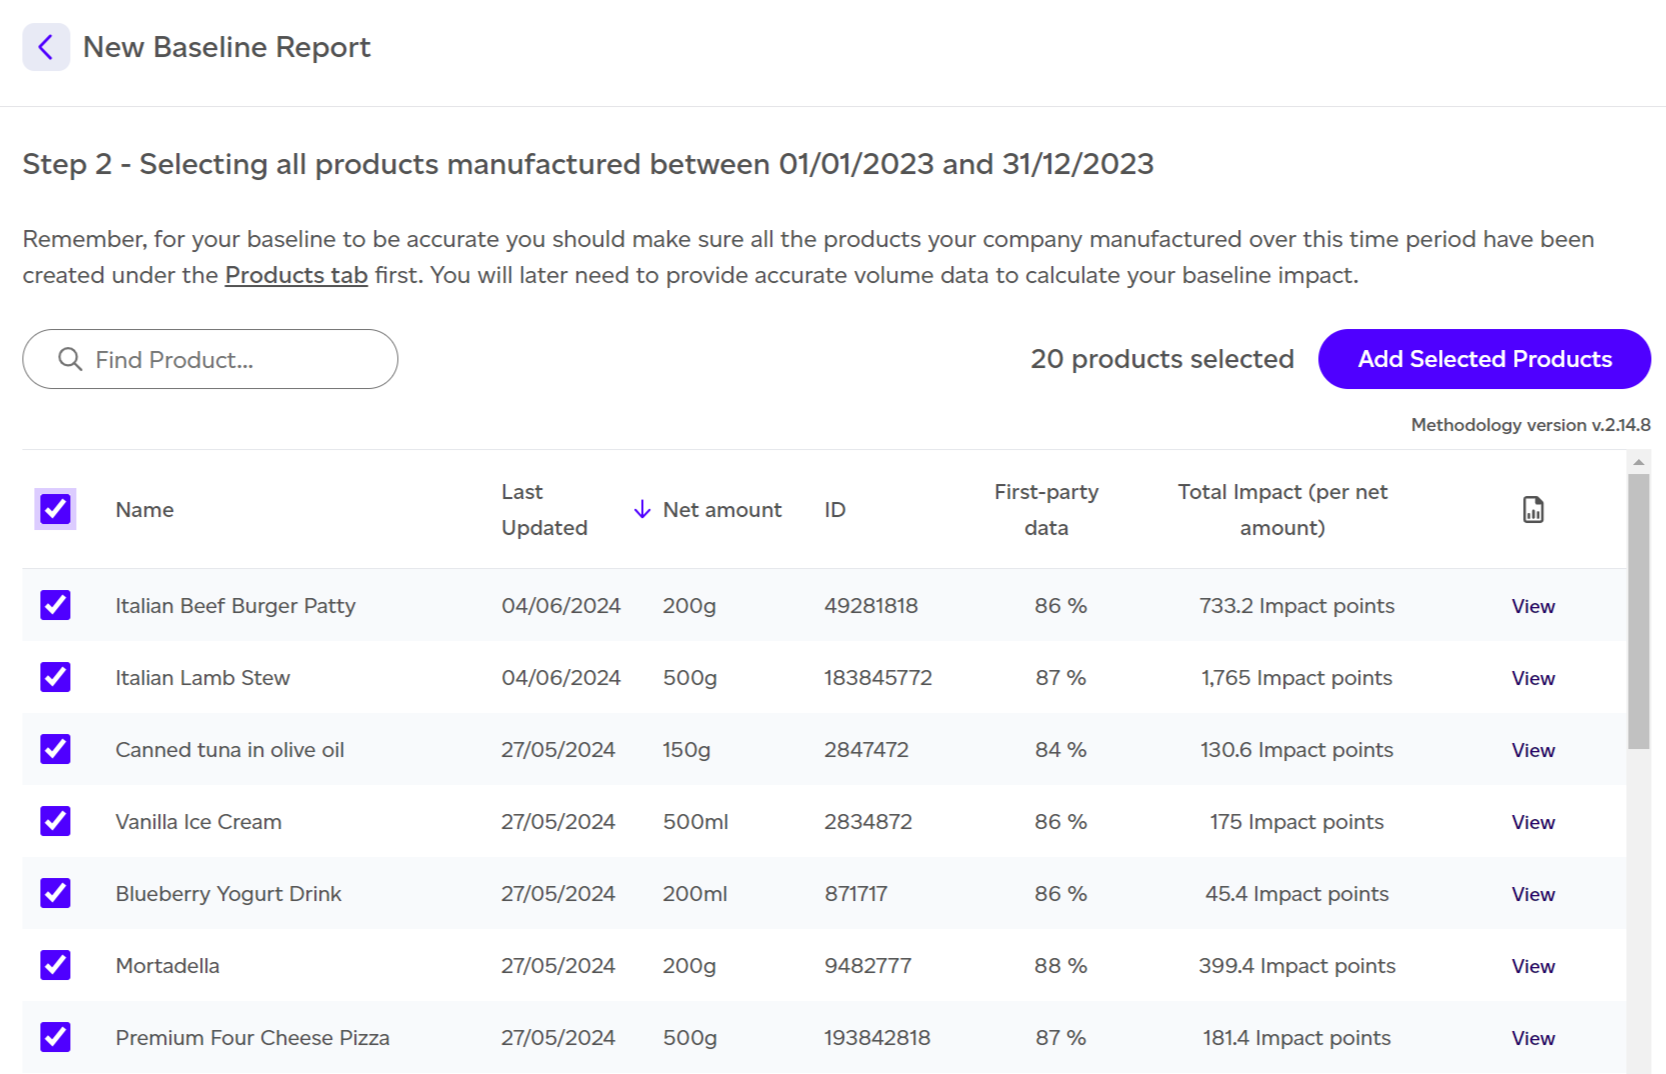Click the Mortadella product name
1666x1074 pixels.
tap(167, 966)
